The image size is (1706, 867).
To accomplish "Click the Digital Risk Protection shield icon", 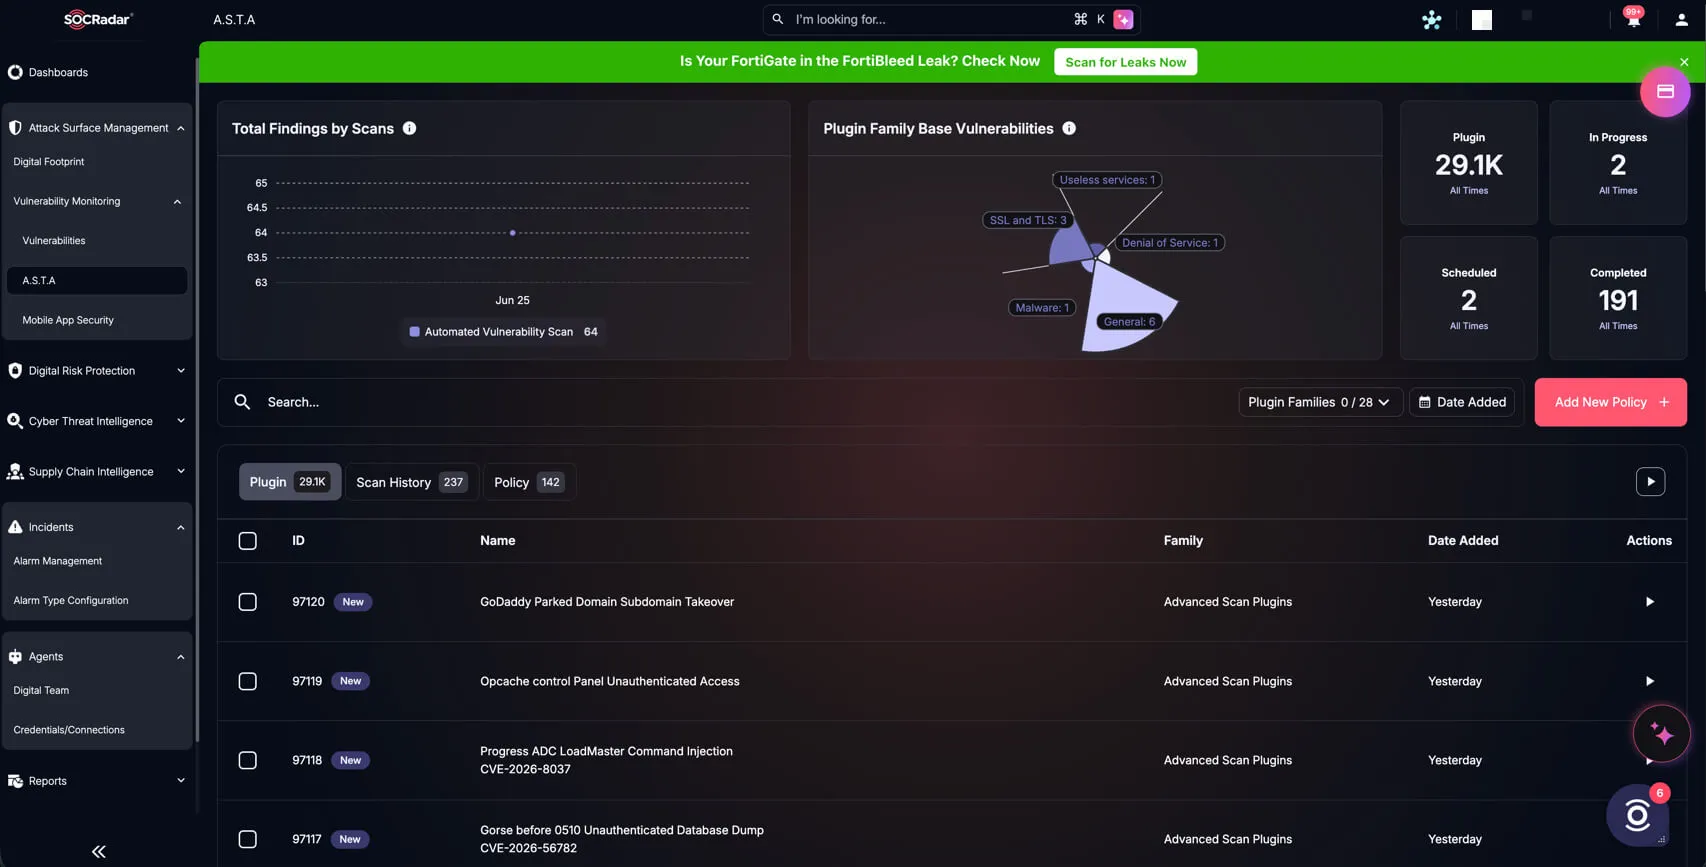I will point(15,371).
